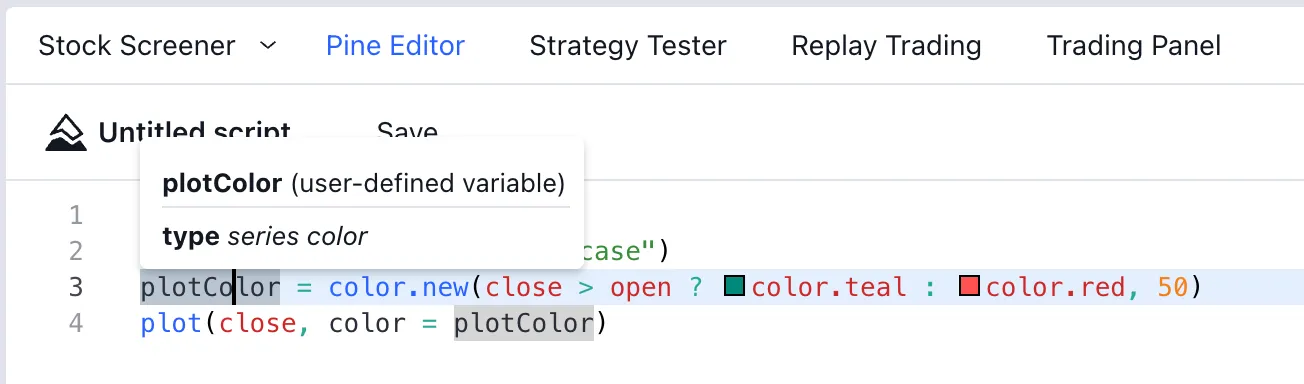Switch to the Pine Editor tab
This screenshot has height=384, width=1304.
(x=395, y=46)
